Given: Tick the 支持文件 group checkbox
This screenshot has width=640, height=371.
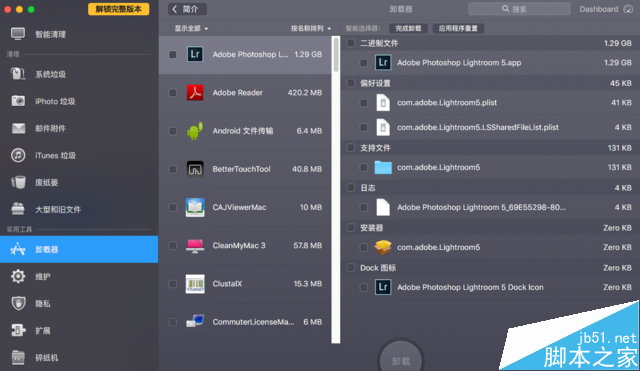Looking at the screenshot, I should [351, 147].
